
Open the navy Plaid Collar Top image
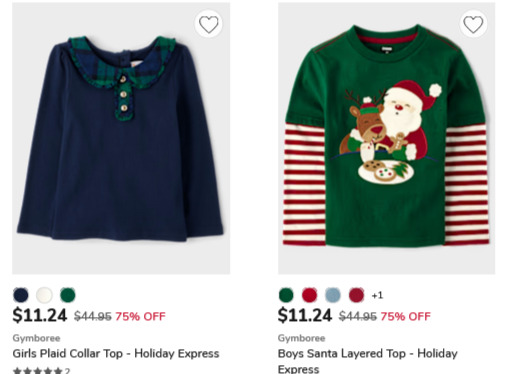pos(121,138)
